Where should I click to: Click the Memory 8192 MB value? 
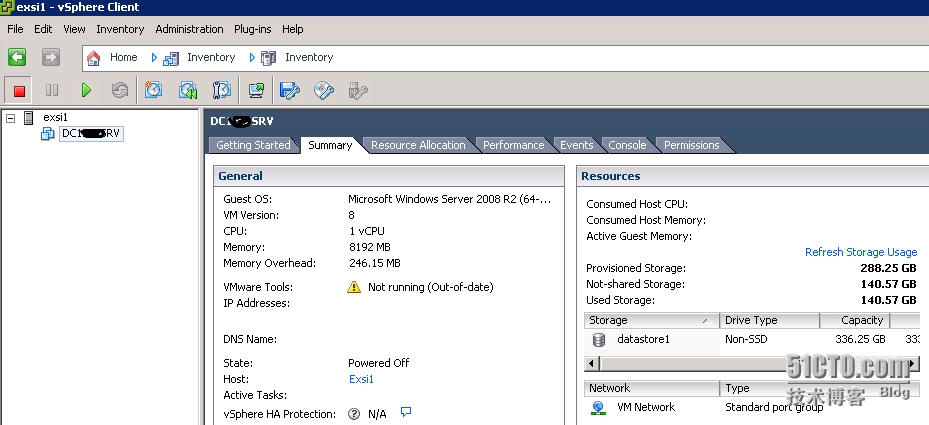click(x=370, y=247)
